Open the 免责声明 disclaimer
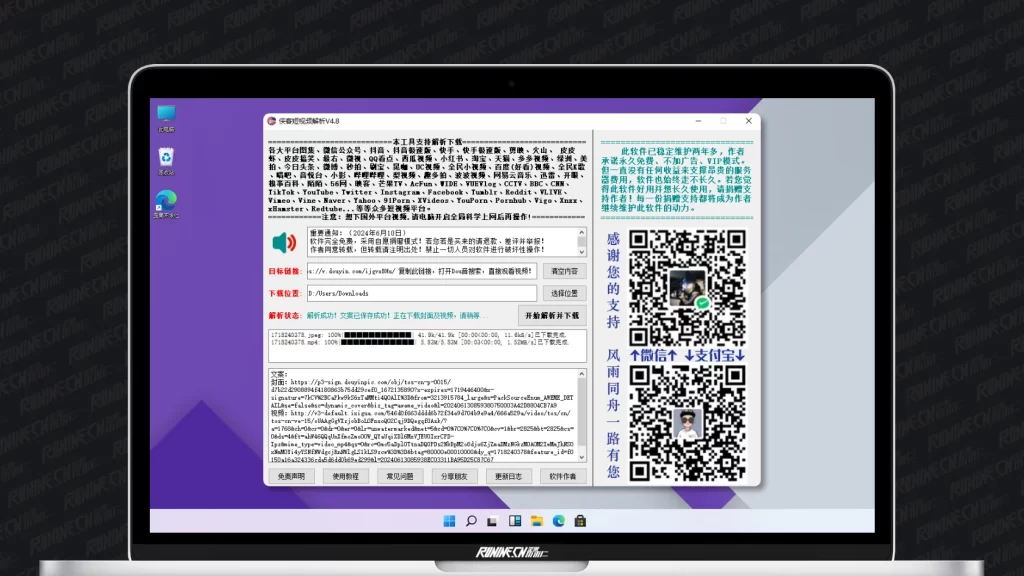Screen dimensions: 1024x576 291,477
